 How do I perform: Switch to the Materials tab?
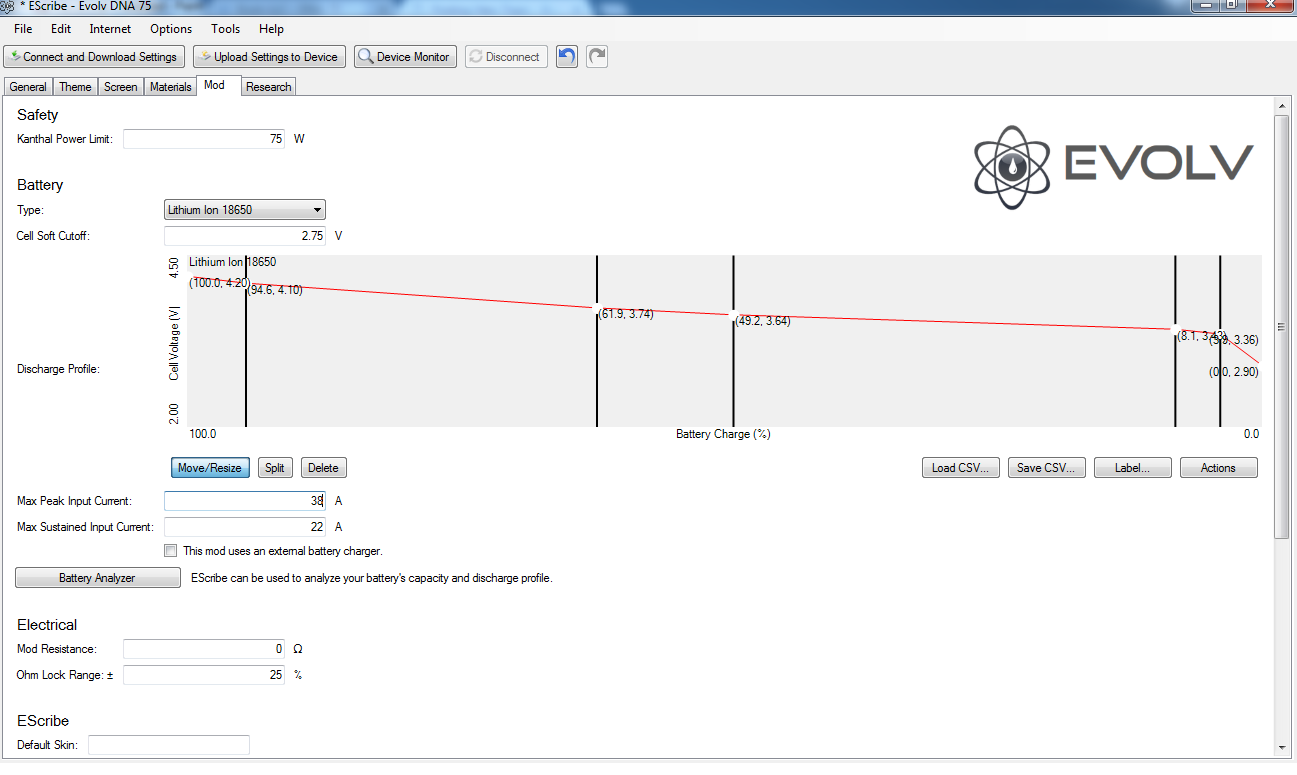click(x=170, y=87)
